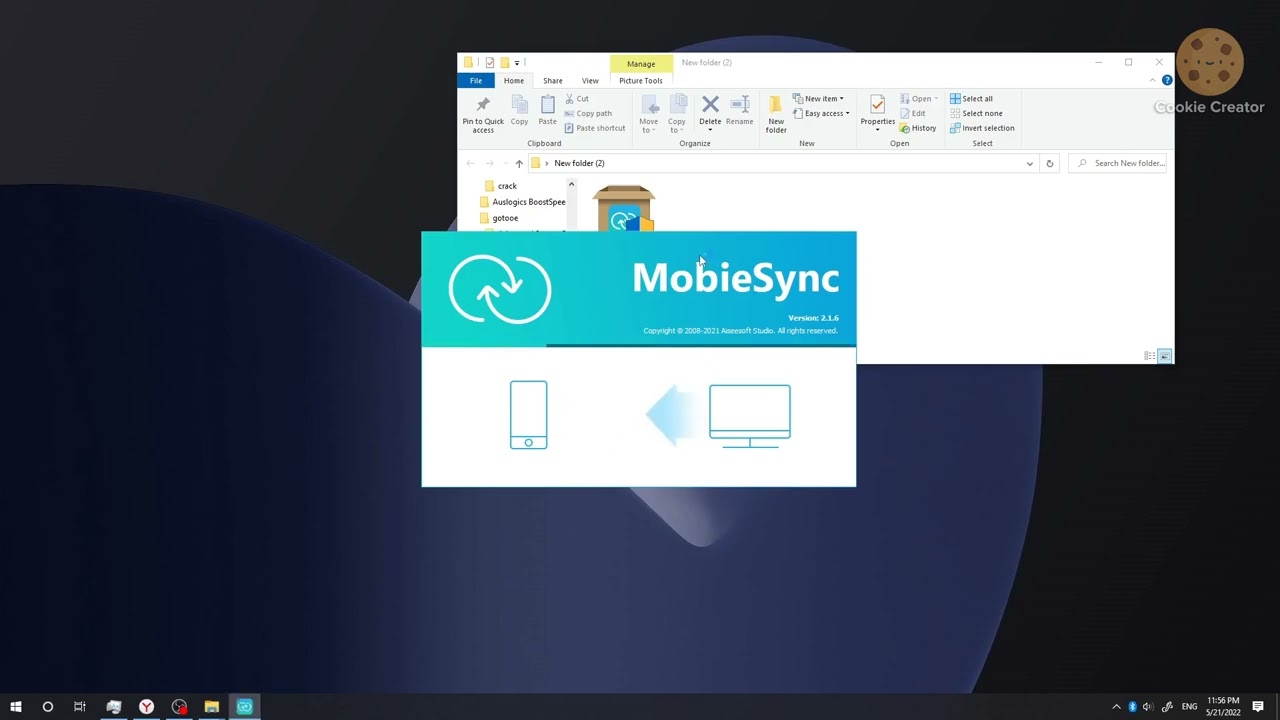Screen dimensions: 1280x720
Task: Open the File menu in Explorer
Action: coord(476,81)
